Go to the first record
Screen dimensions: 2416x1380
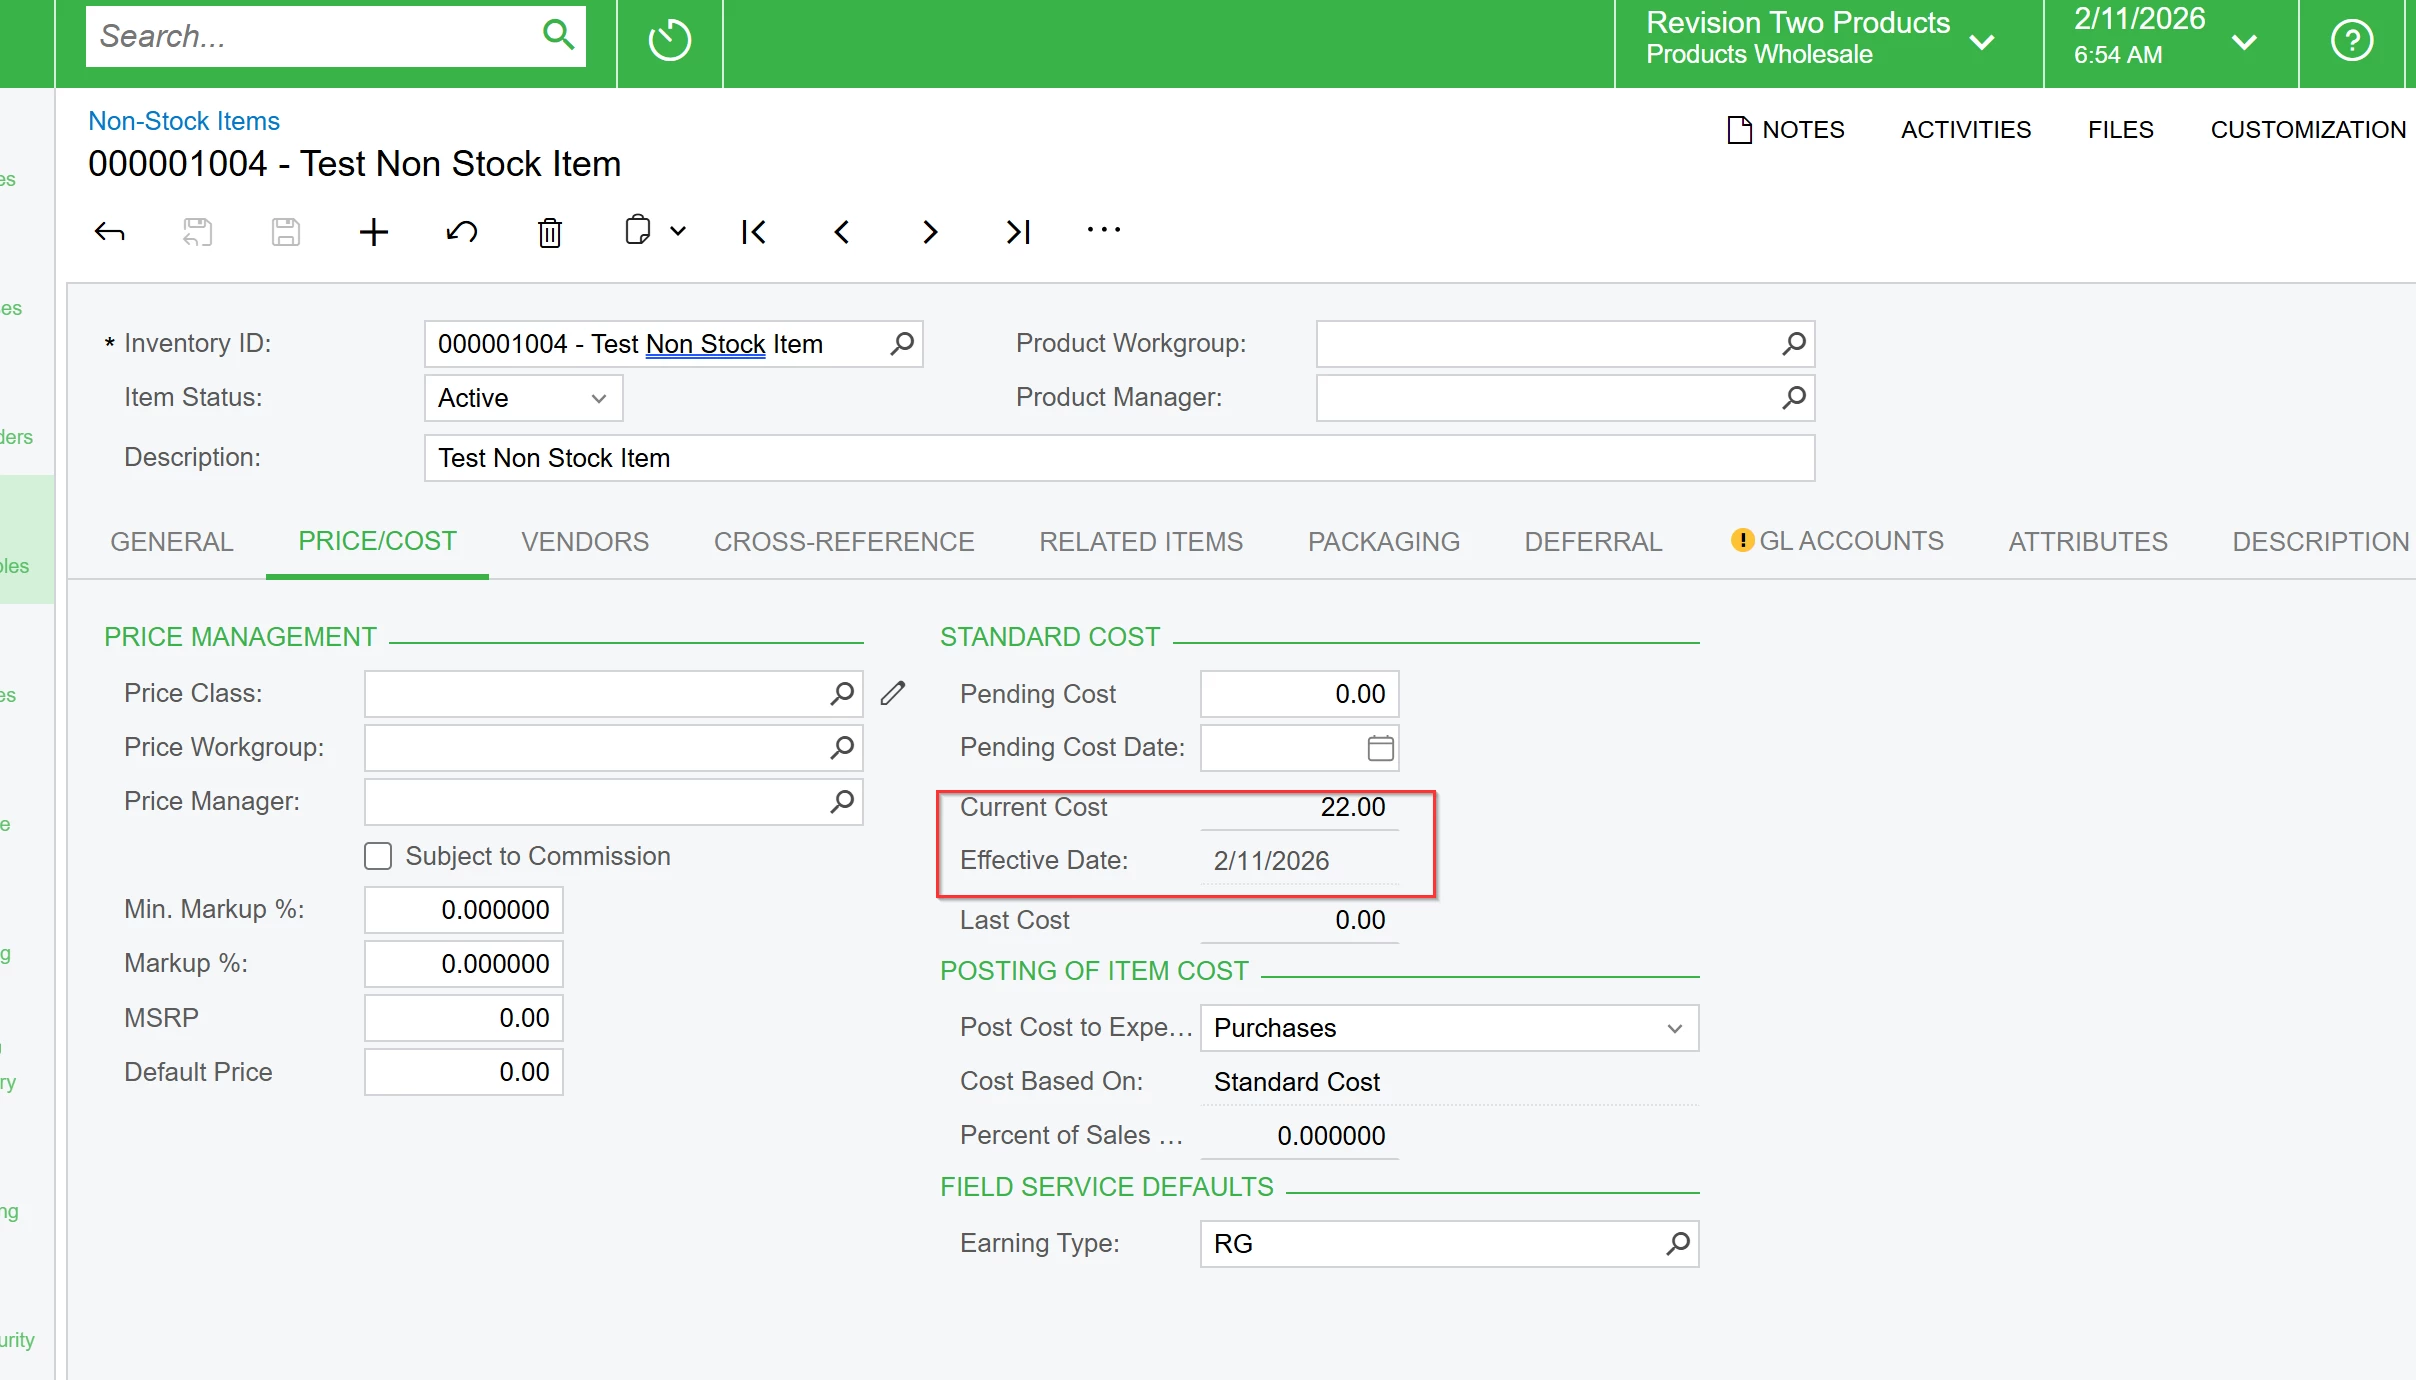pos(753,232)
